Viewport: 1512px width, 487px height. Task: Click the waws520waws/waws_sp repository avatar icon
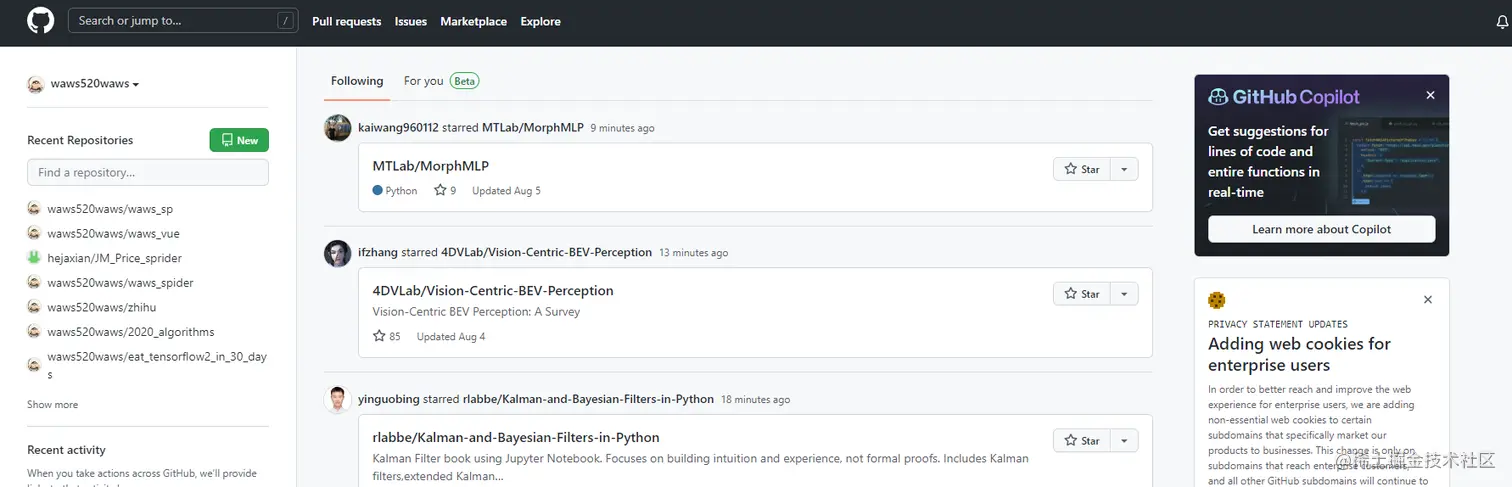click(x=34, y=209)
